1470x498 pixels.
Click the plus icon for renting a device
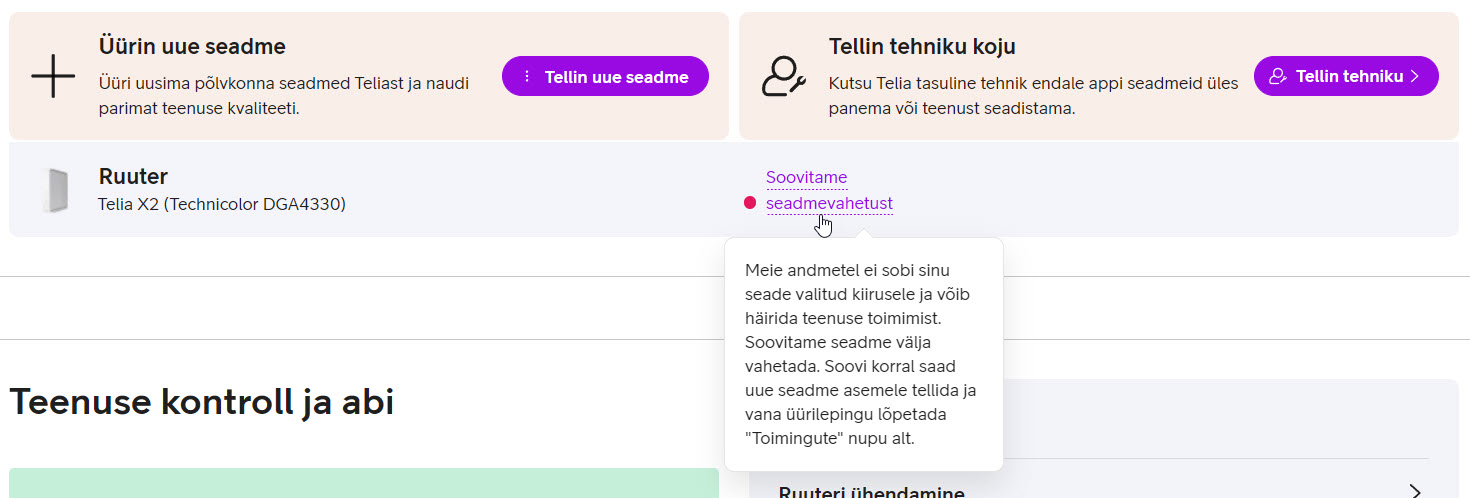tap(53, 77)
